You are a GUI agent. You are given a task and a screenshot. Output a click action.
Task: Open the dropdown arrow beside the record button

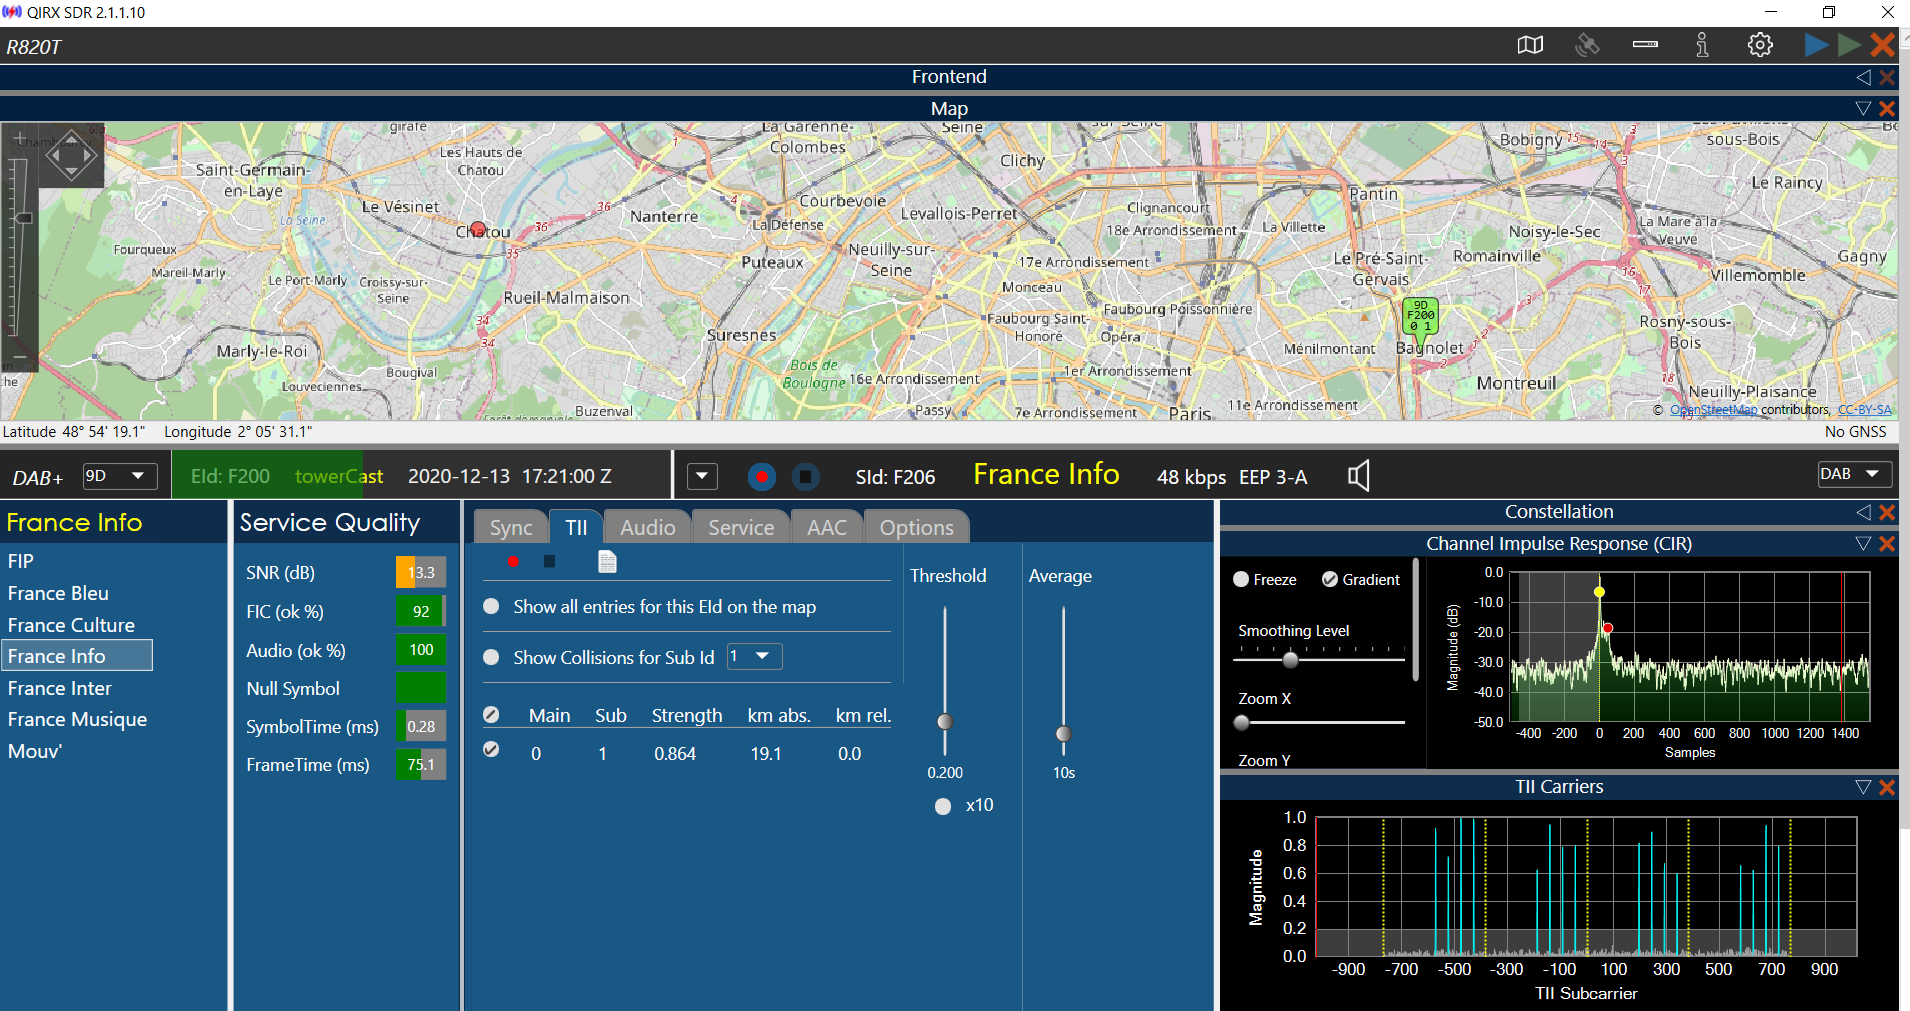[702, 476]
